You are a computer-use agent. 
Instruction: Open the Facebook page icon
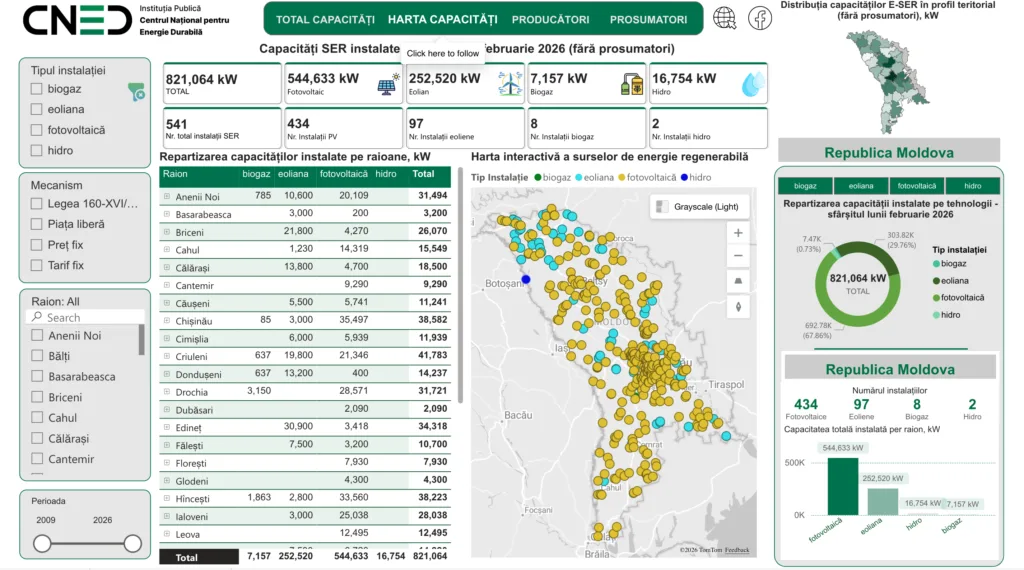(760, 19)
